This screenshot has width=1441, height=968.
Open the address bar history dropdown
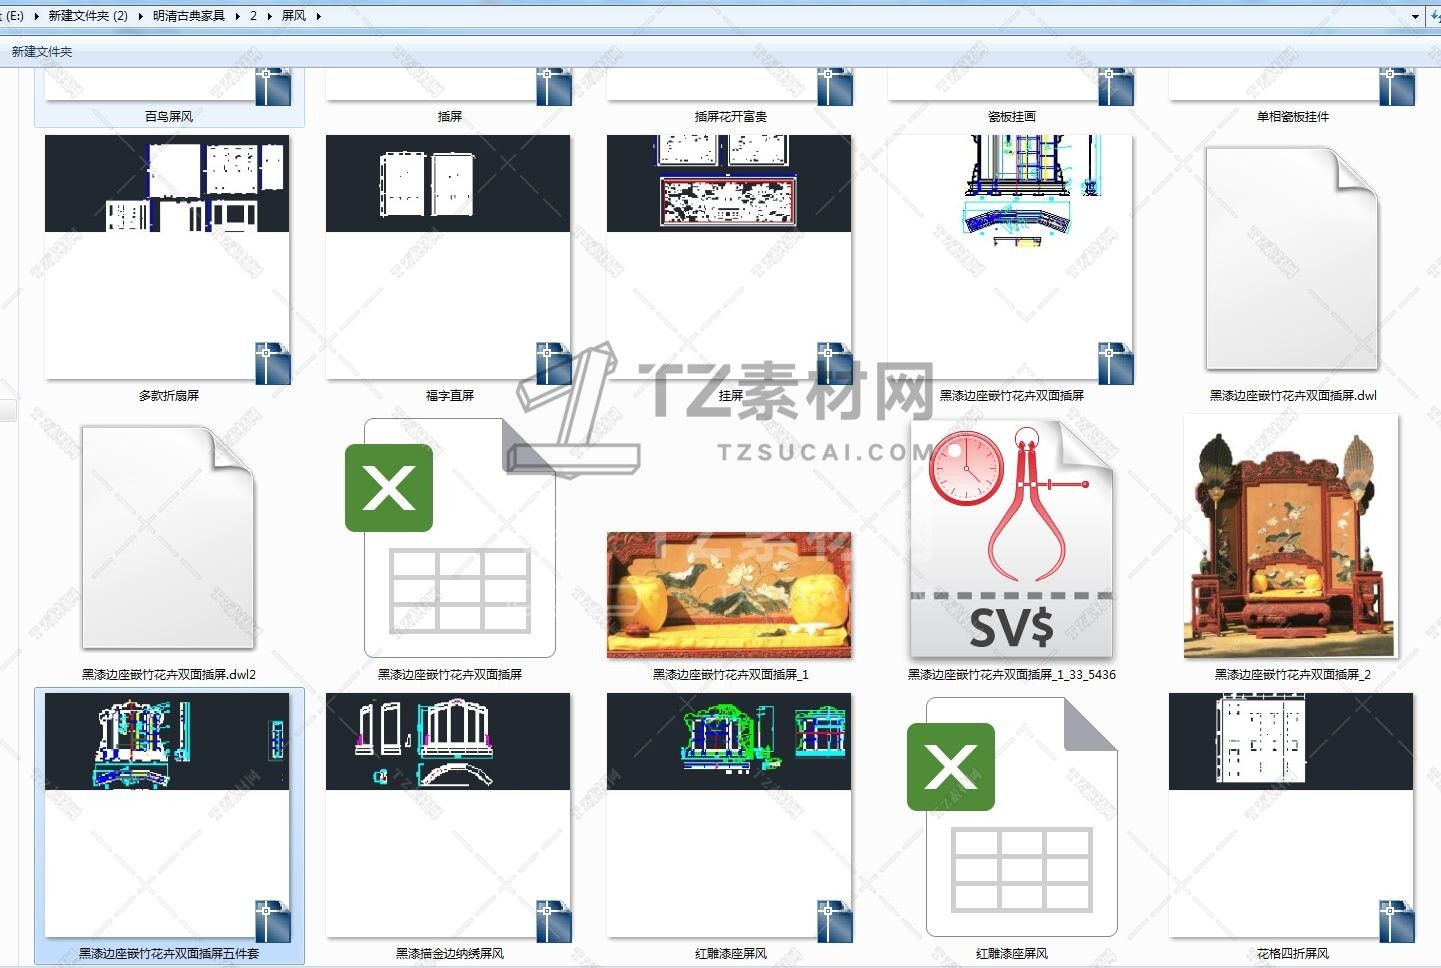(x=1415, y=16)
